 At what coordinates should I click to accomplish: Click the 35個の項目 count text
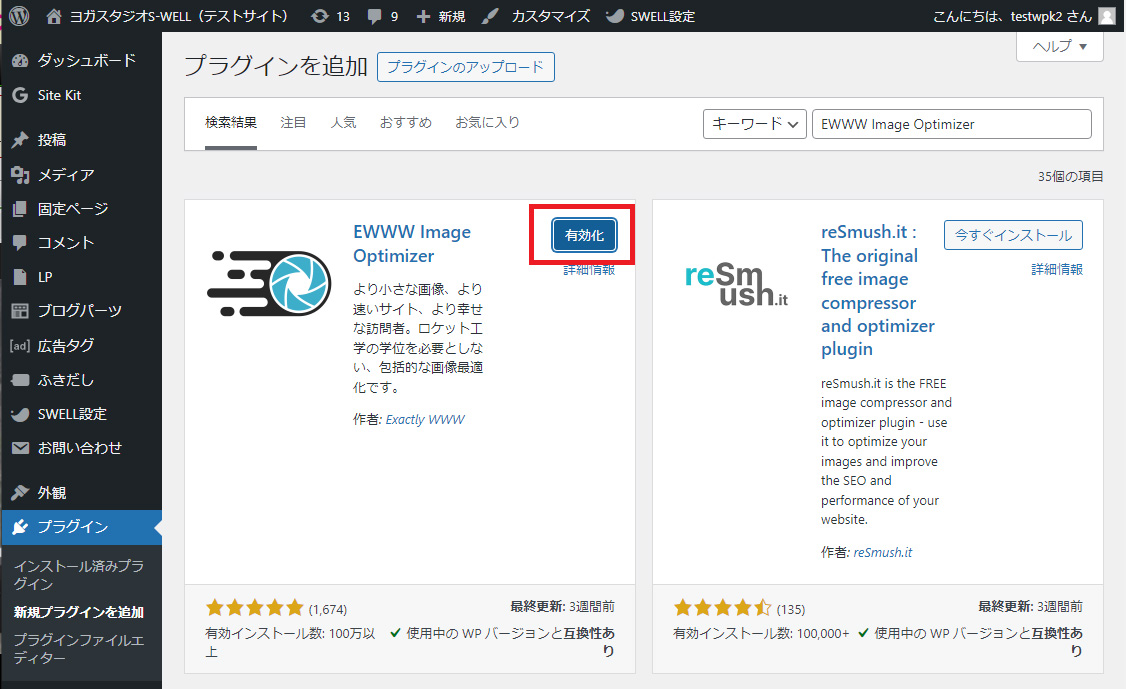[1070, 176]
